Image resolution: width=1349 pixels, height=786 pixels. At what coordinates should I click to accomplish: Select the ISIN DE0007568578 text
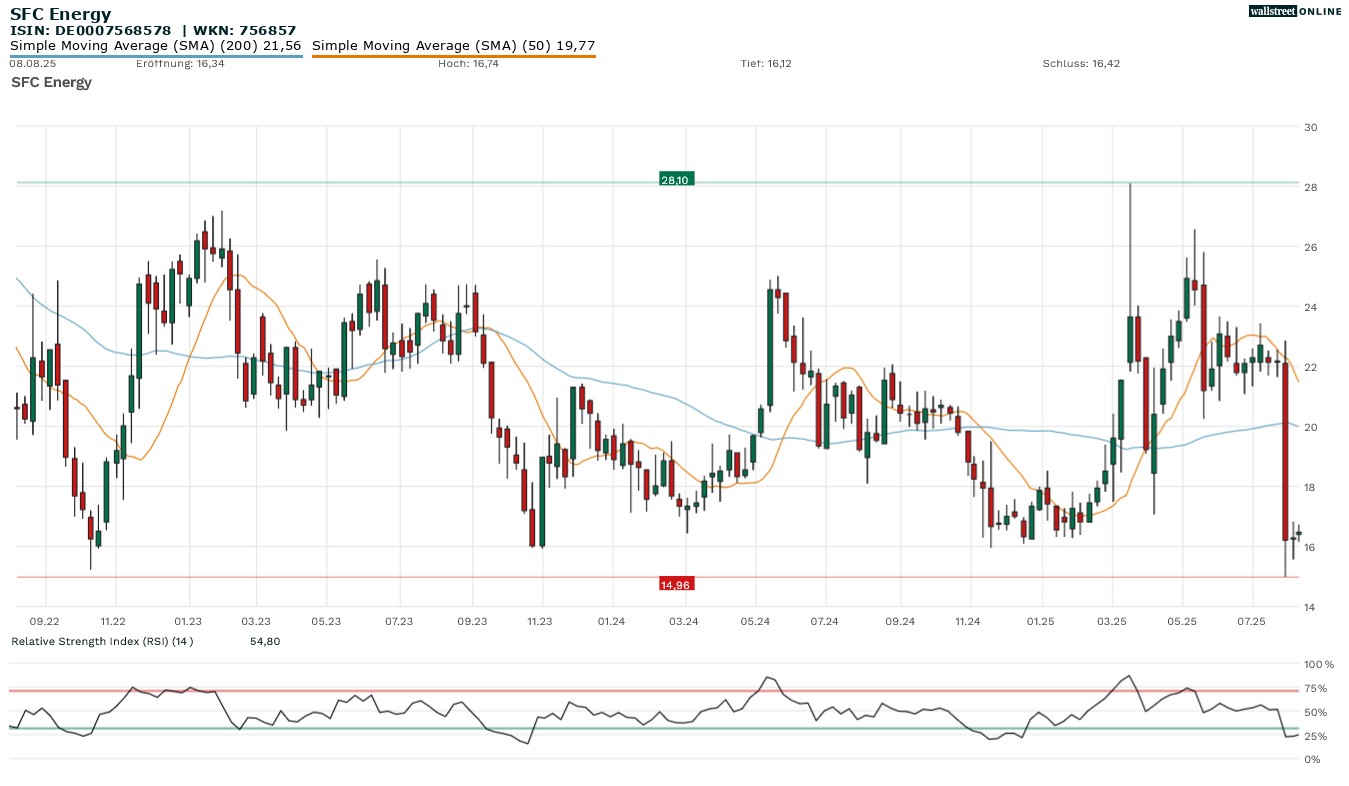(91, 31)
